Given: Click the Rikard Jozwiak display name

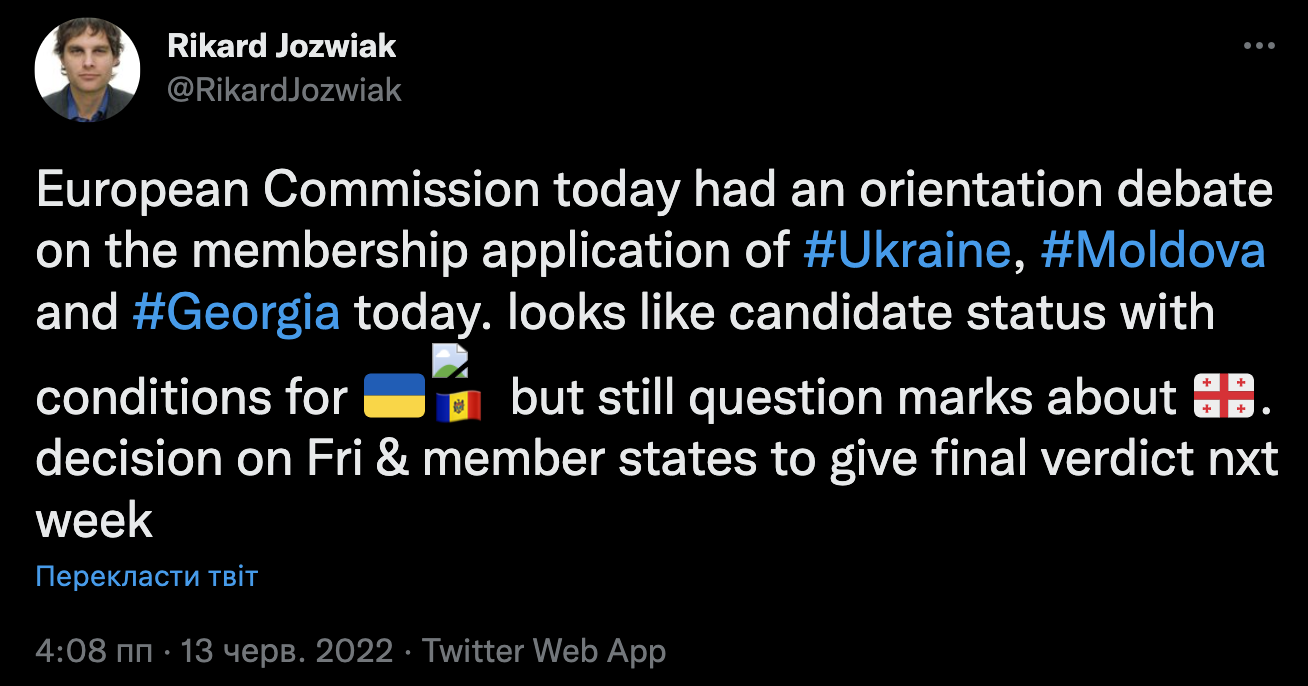Looking at the screenshot, I should (281, 45).
